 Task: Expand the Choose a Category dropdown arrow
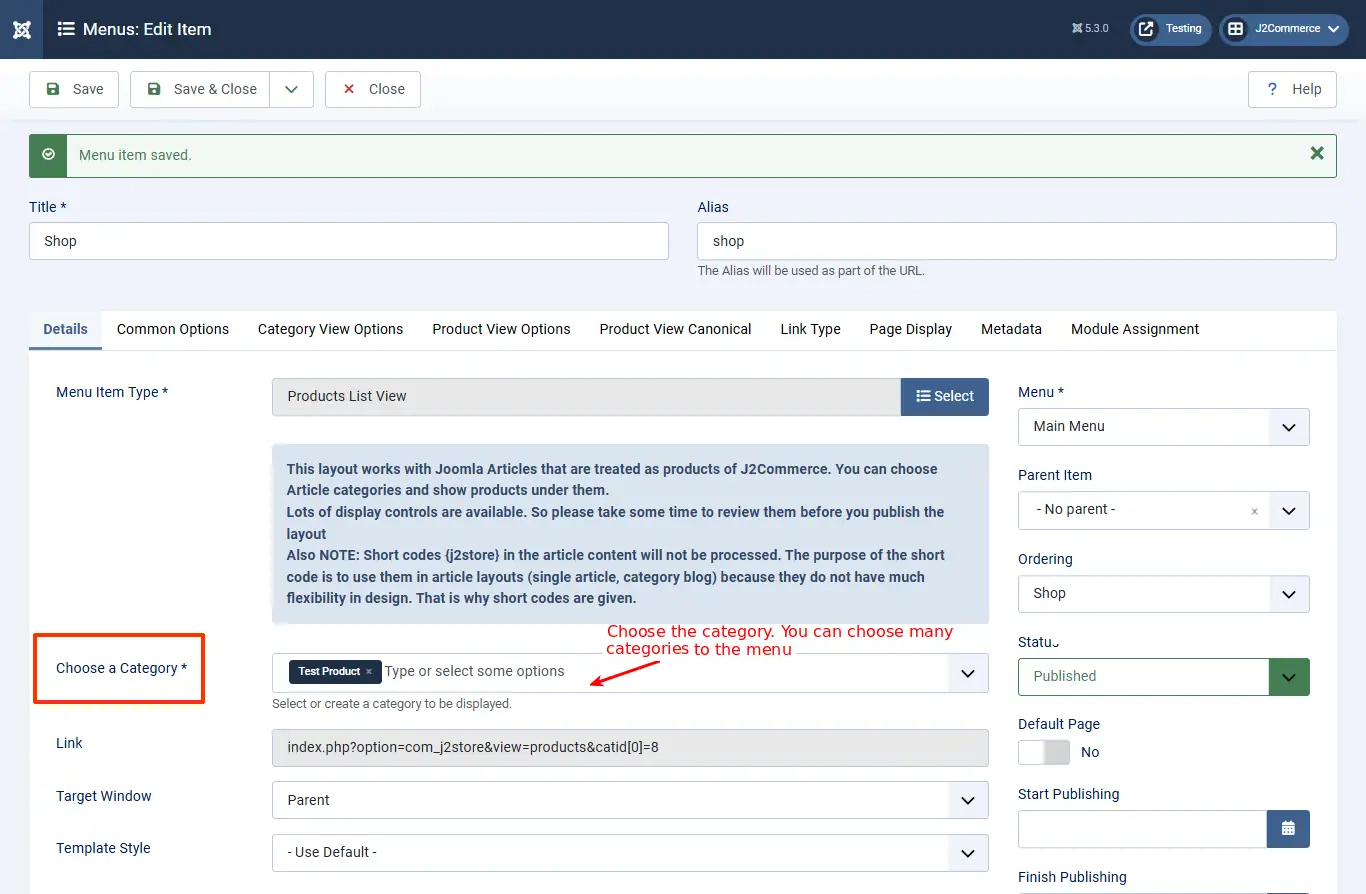(967, 673)
